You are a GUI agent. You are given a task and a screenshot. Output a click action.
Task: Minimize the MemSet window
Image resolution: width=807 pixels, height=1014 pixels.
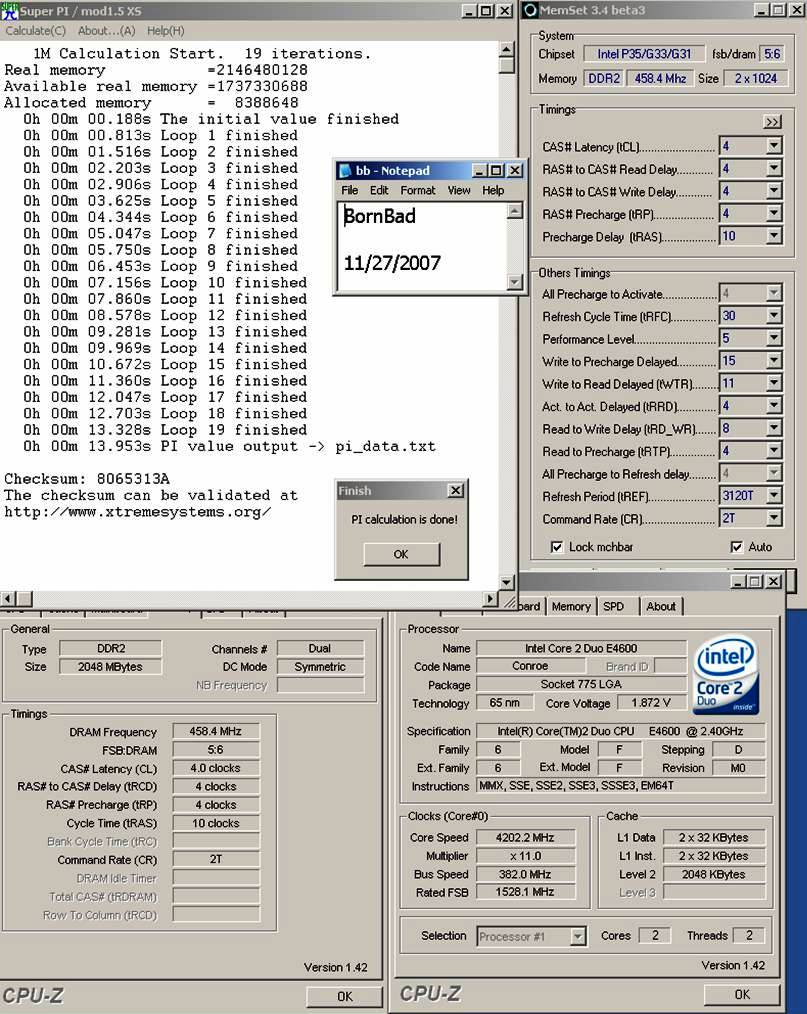[x=763, y=10]
